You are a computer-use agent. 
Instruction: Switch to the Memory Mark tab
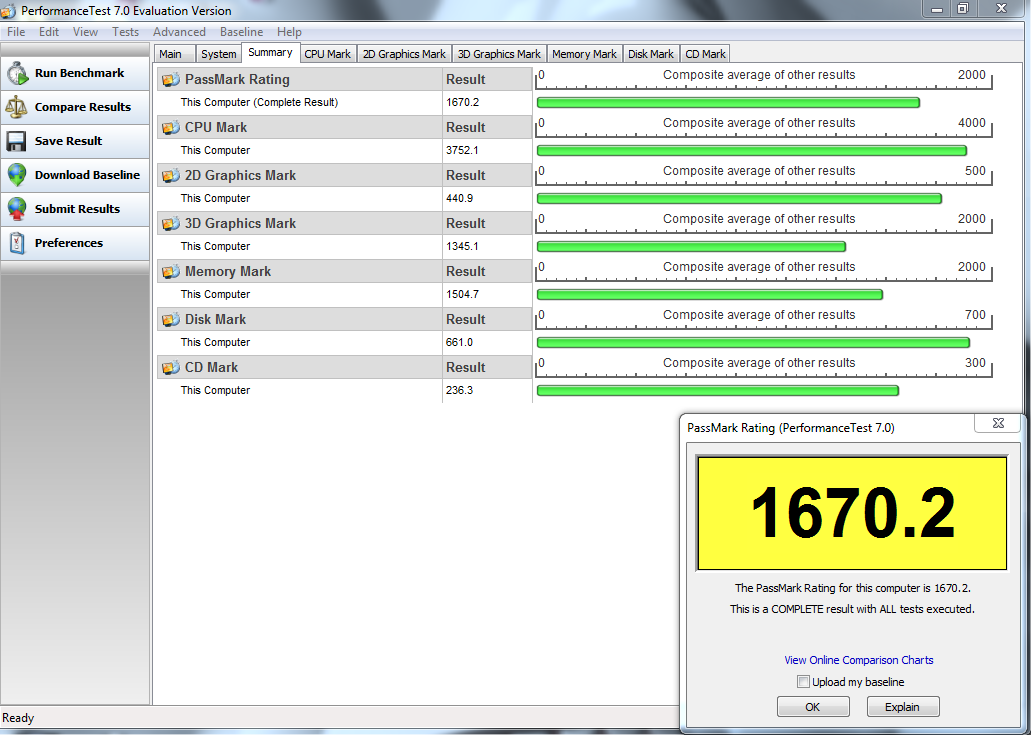[x=584, y=53]
